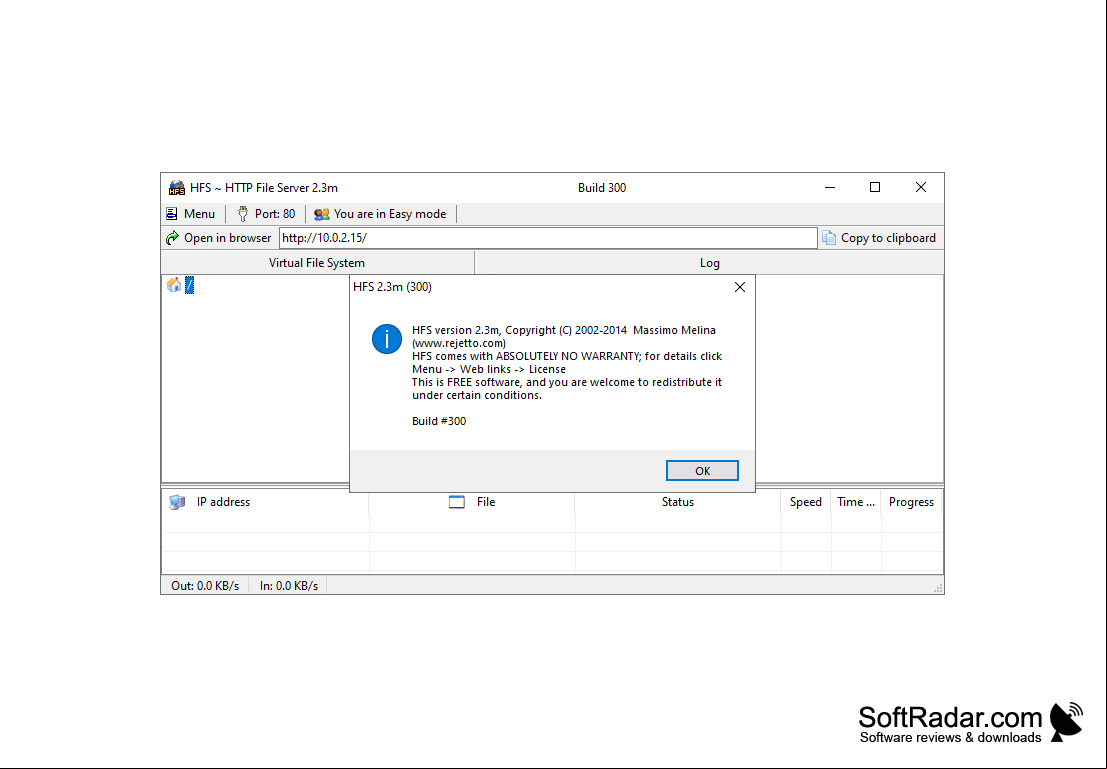1107x769 pixels.
Task: Close the HFS 2.3m (300) dialog
Action: coord(740,287)
